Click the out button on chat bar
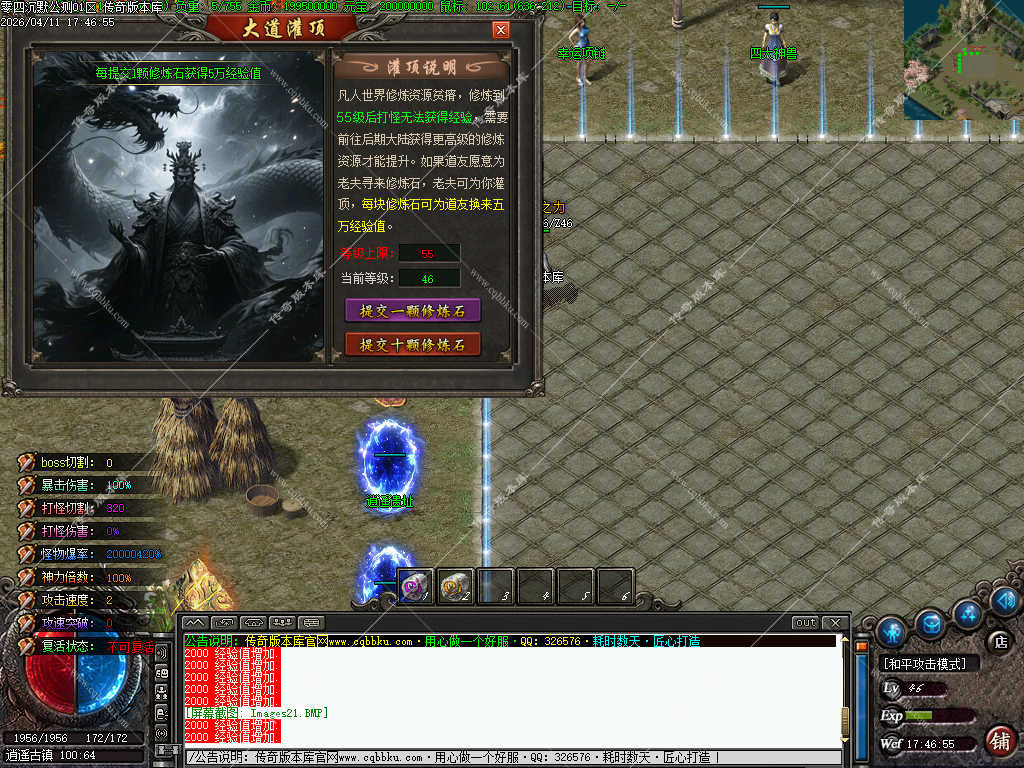This screenshot has height=768, width=1024. (805, 623)
